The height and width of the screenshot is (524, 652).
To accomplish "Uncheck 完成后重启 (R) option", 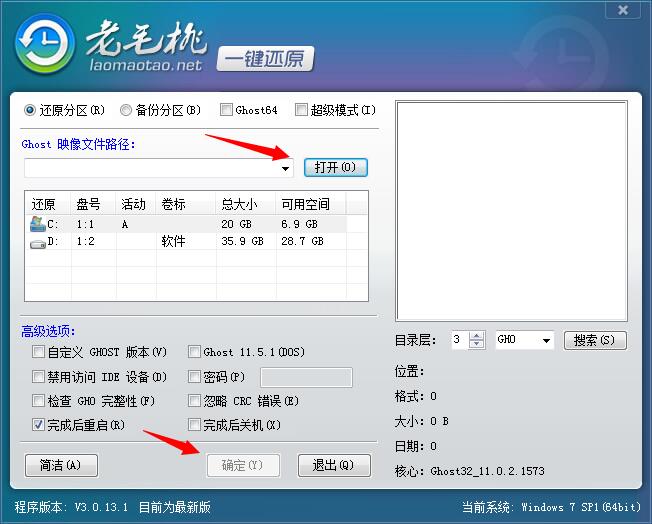I will [38, 425].
